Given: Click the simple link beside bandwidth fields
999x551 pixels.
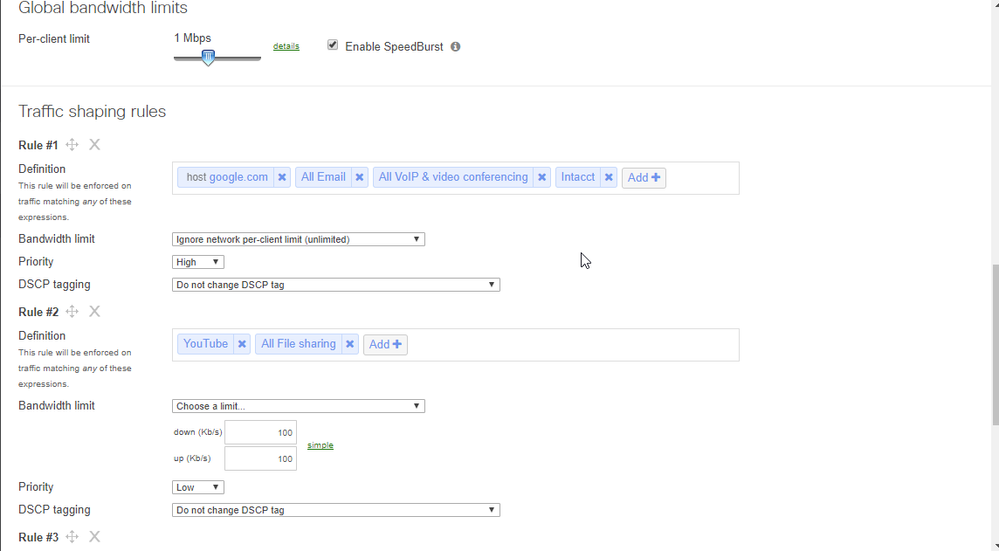Looking at the screenshot, I should pyautogui.click(x=320, y=445).
